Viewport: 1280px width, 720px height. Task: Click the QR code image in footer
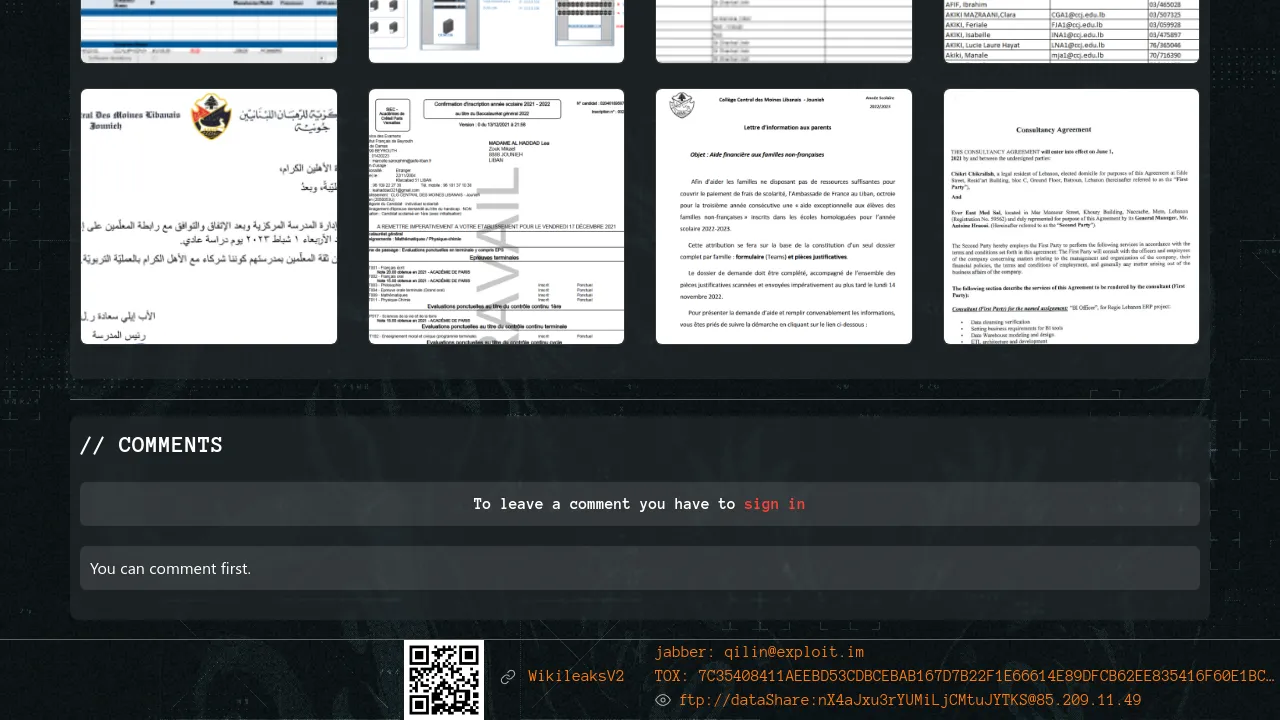(444, 679)
